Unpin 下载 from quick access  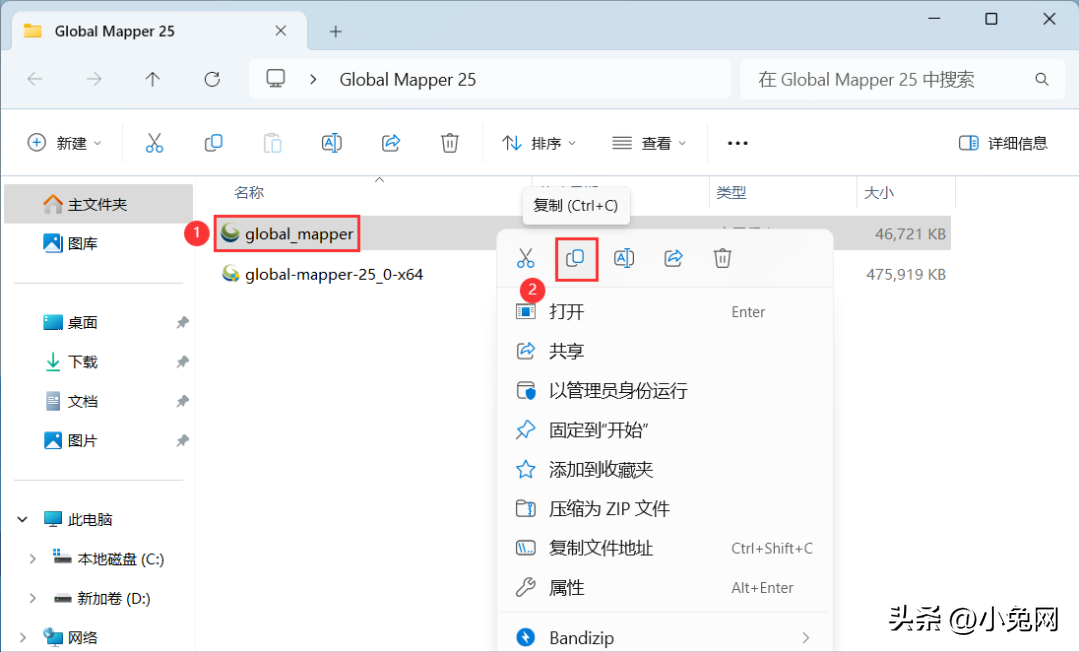click(x=182, y=361)
